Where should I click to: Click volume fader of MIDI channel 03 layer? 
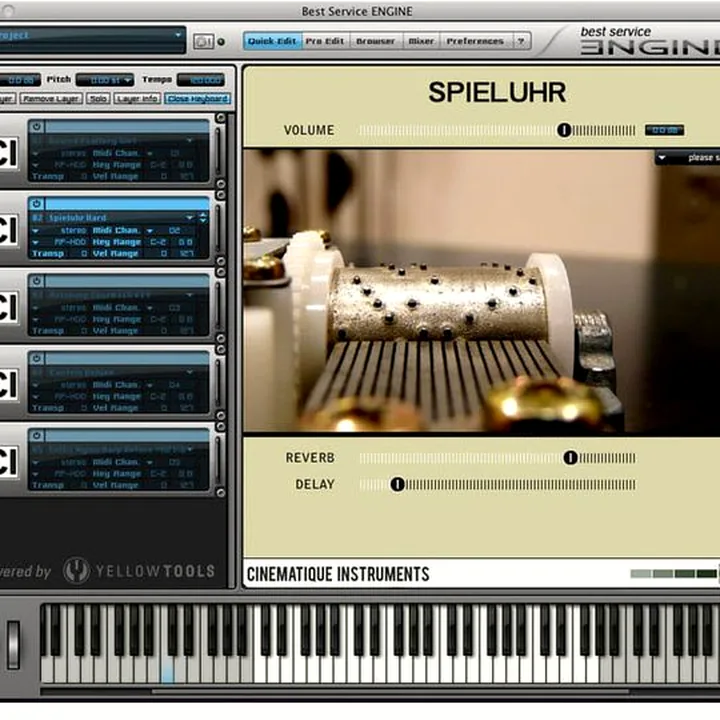tap(218, 306)
